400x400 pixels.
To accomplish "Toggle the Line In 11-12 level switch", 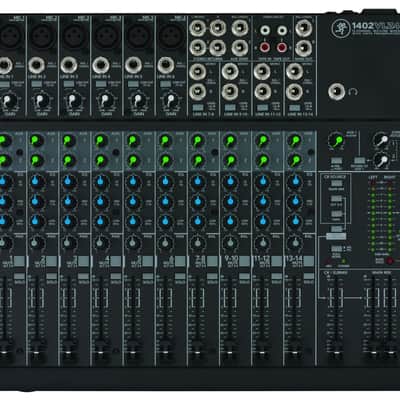I will 262,108.
